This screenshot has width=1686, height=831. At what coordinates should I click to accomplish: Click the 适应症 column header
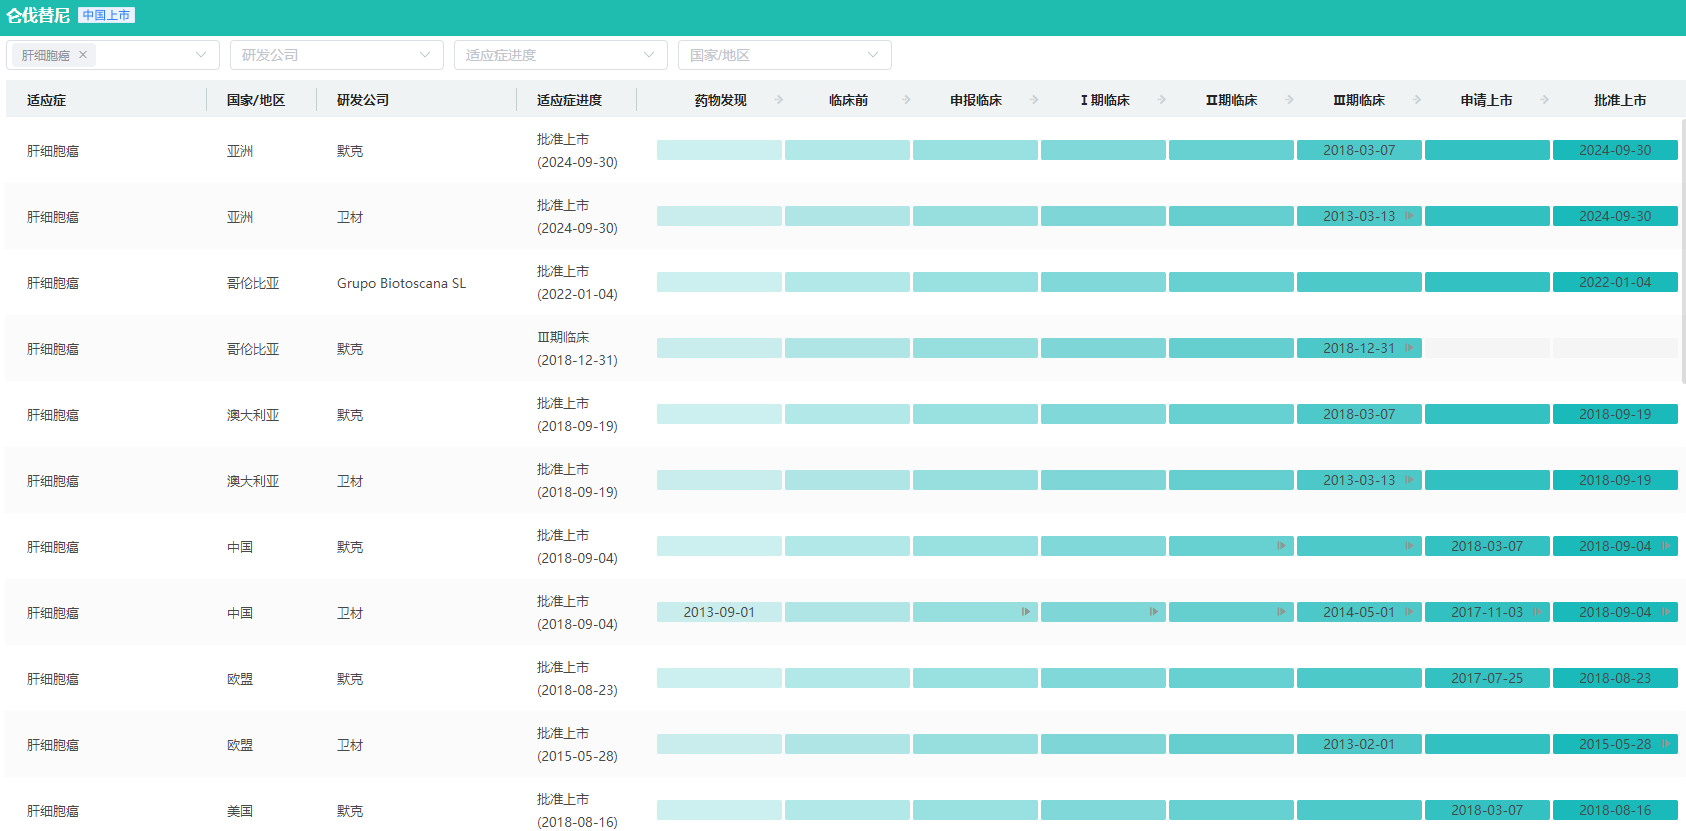click(x=47, y=100)
